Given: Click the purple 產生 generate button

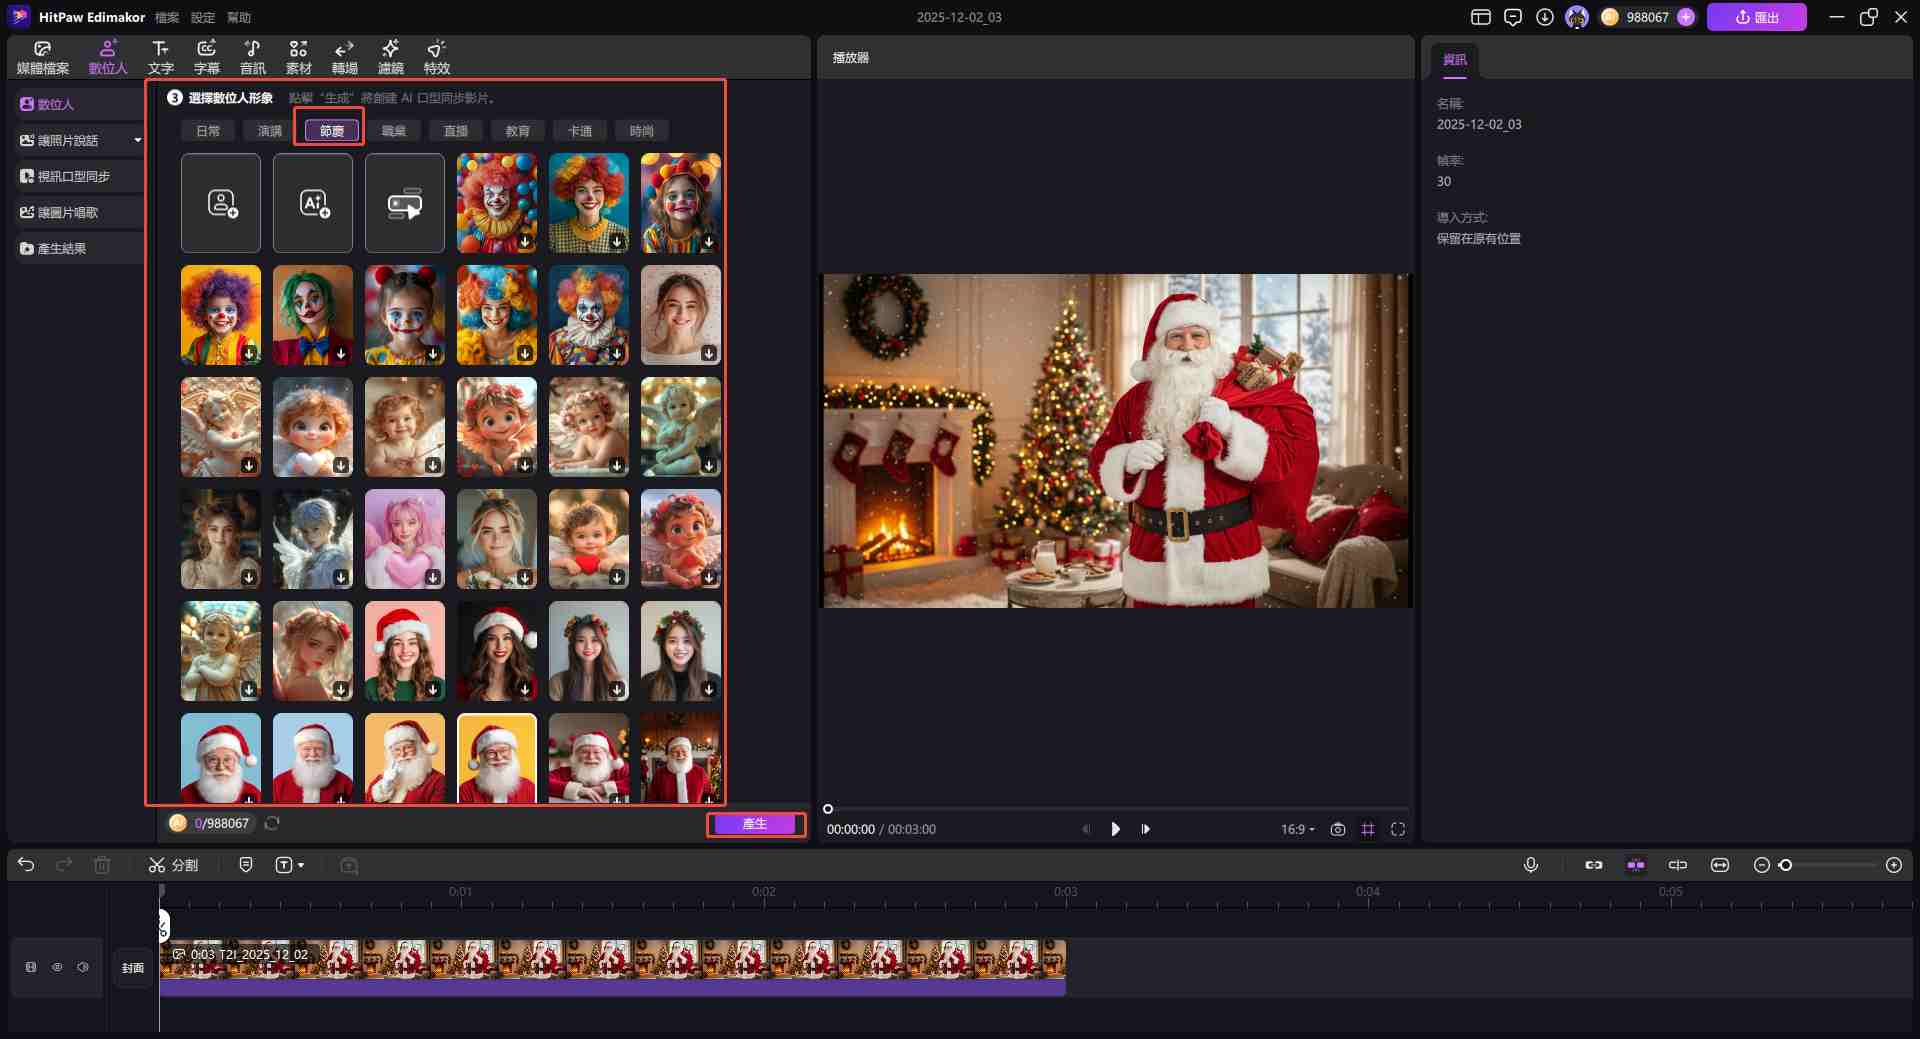Looking at the screenshot, I should [x=755, y=824].
